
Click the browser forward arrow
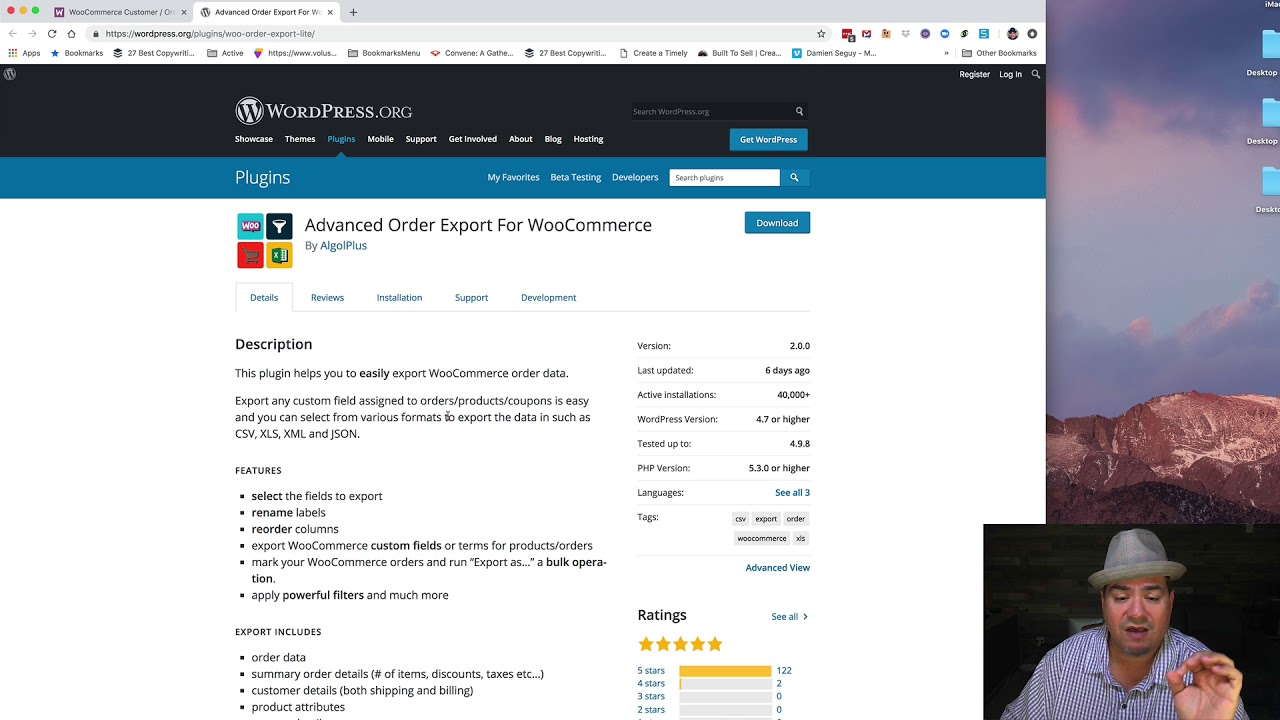[32, 33]
